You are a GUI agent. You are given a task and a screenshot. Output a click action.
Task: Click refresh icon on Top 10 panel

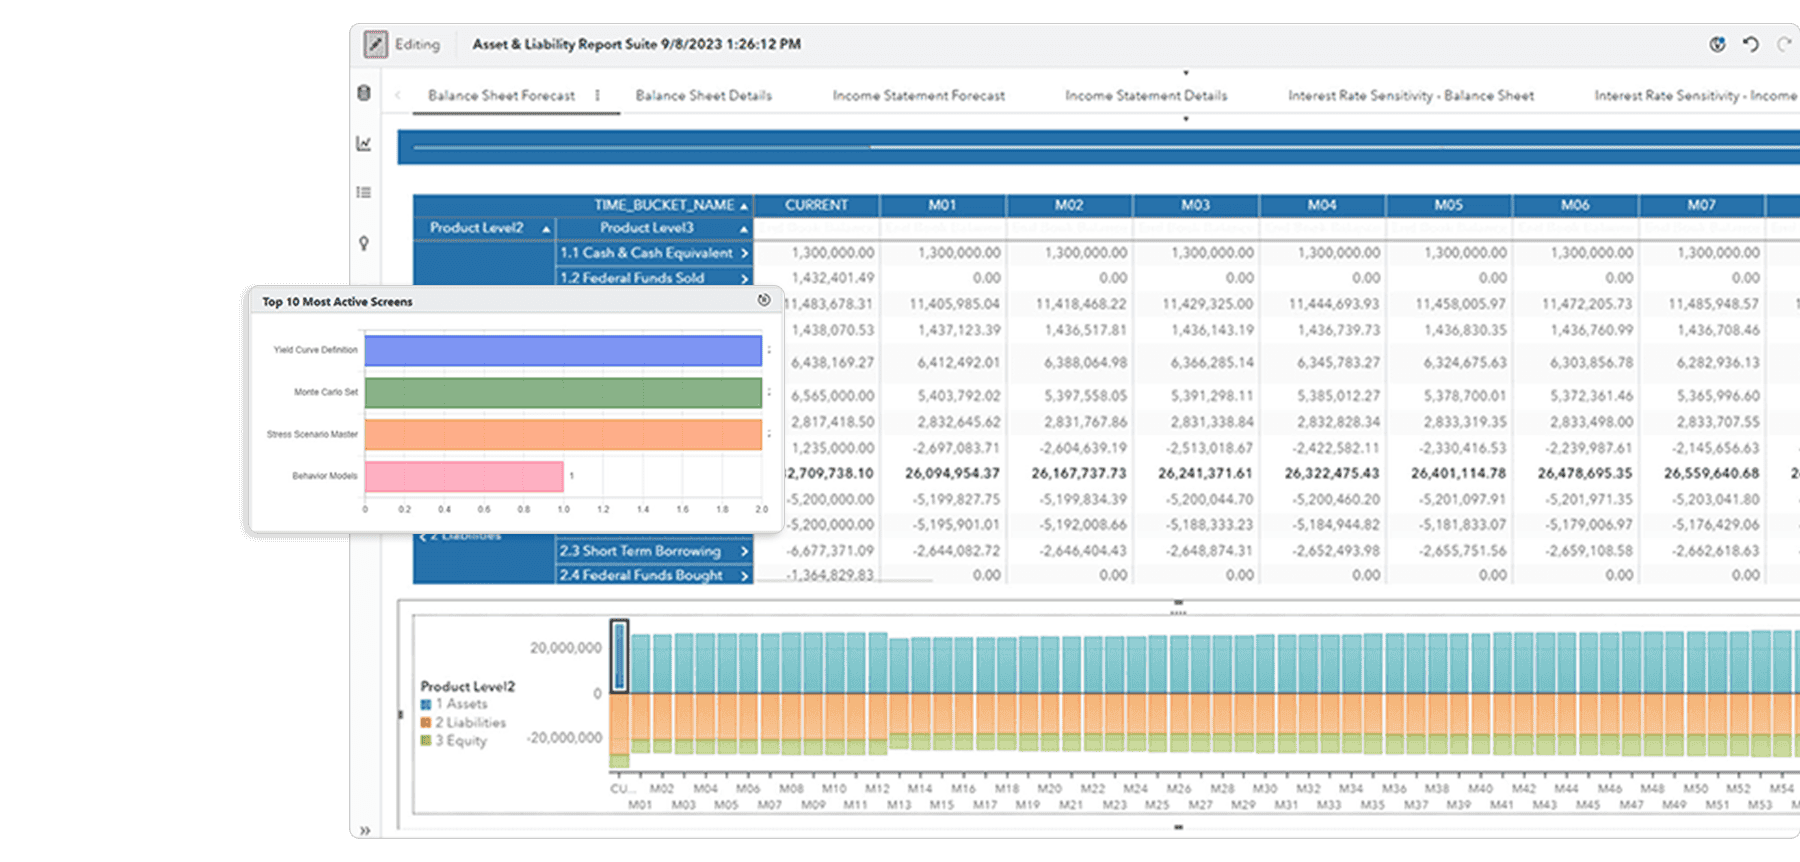point(764,300)
